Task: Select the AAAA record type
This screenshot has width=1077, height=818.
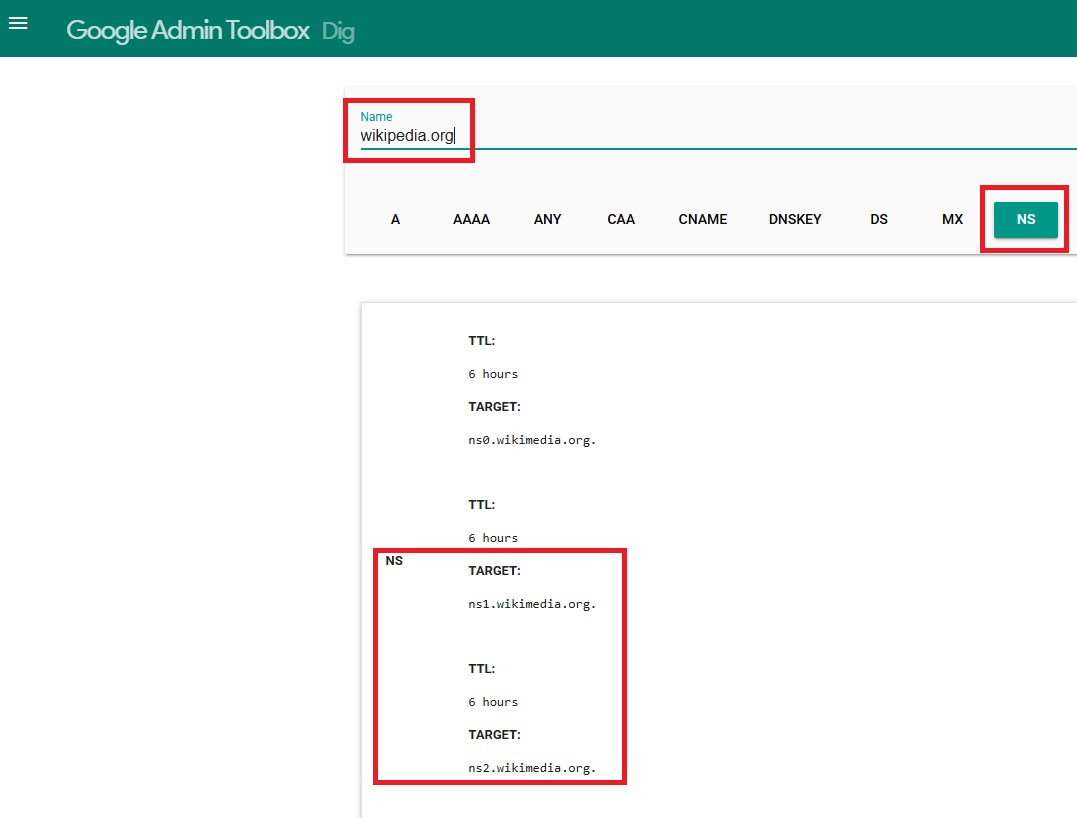Action: 471,219
